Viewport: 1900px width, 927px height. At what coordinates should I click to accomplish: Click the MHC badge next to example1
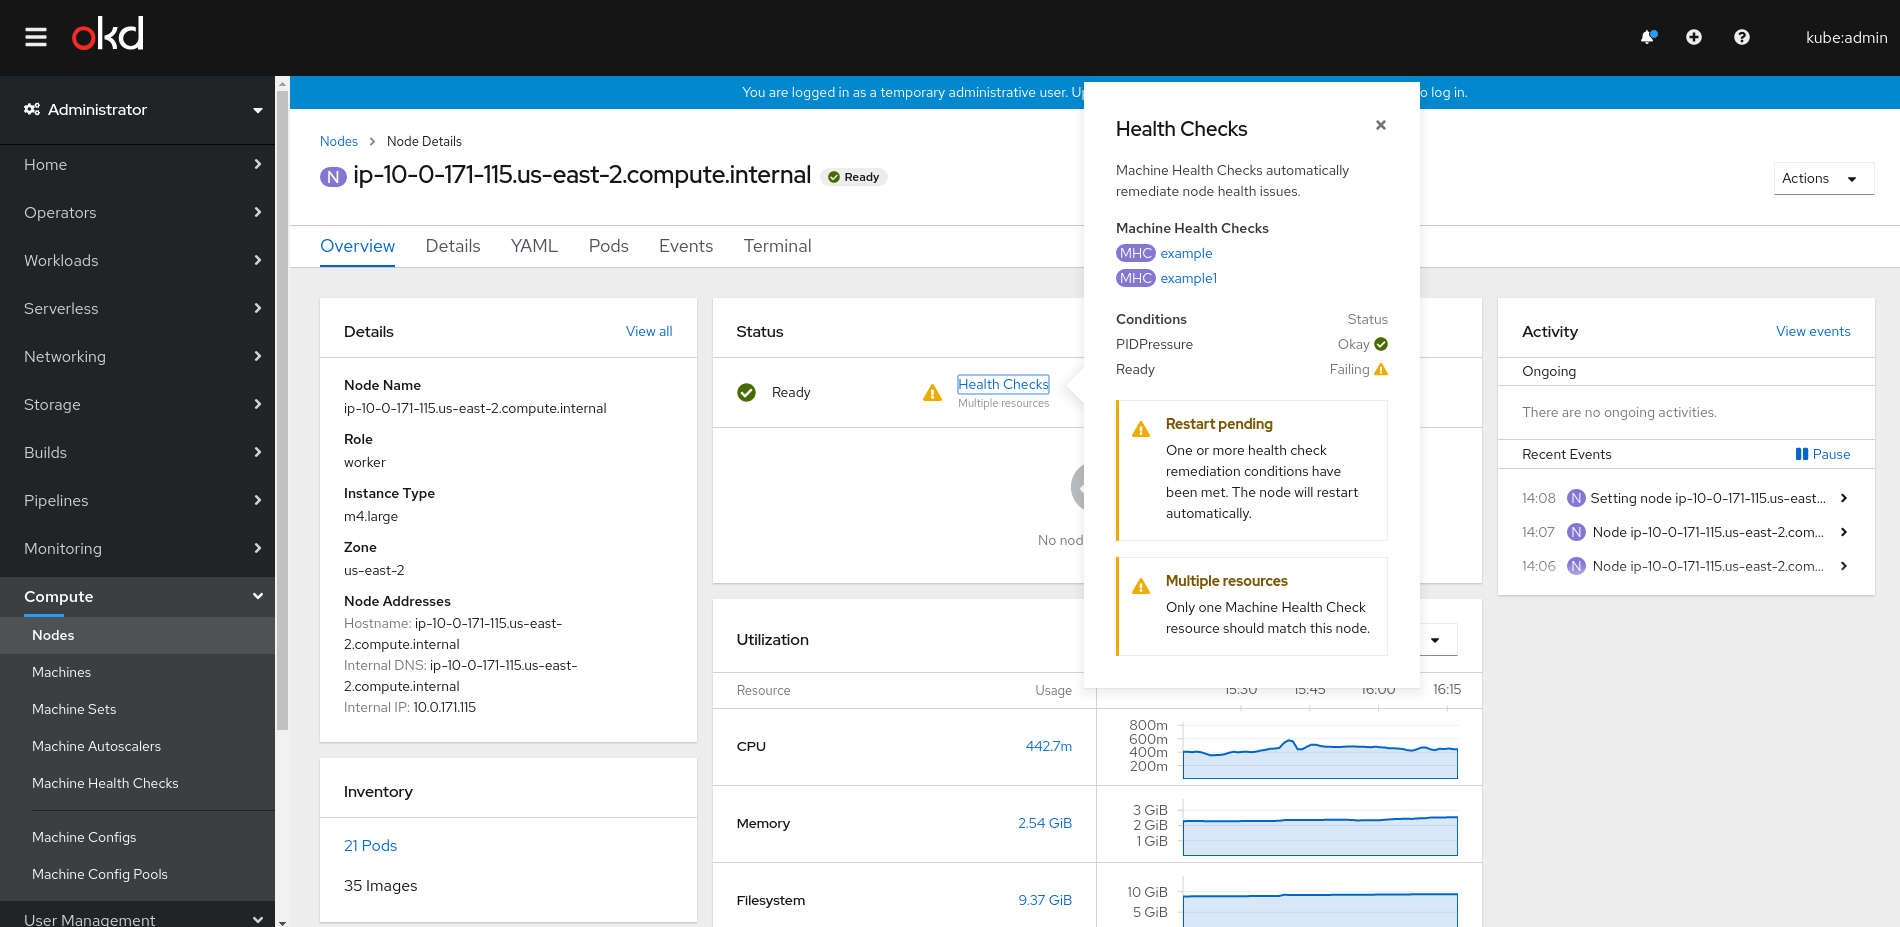coord(1136,278)
